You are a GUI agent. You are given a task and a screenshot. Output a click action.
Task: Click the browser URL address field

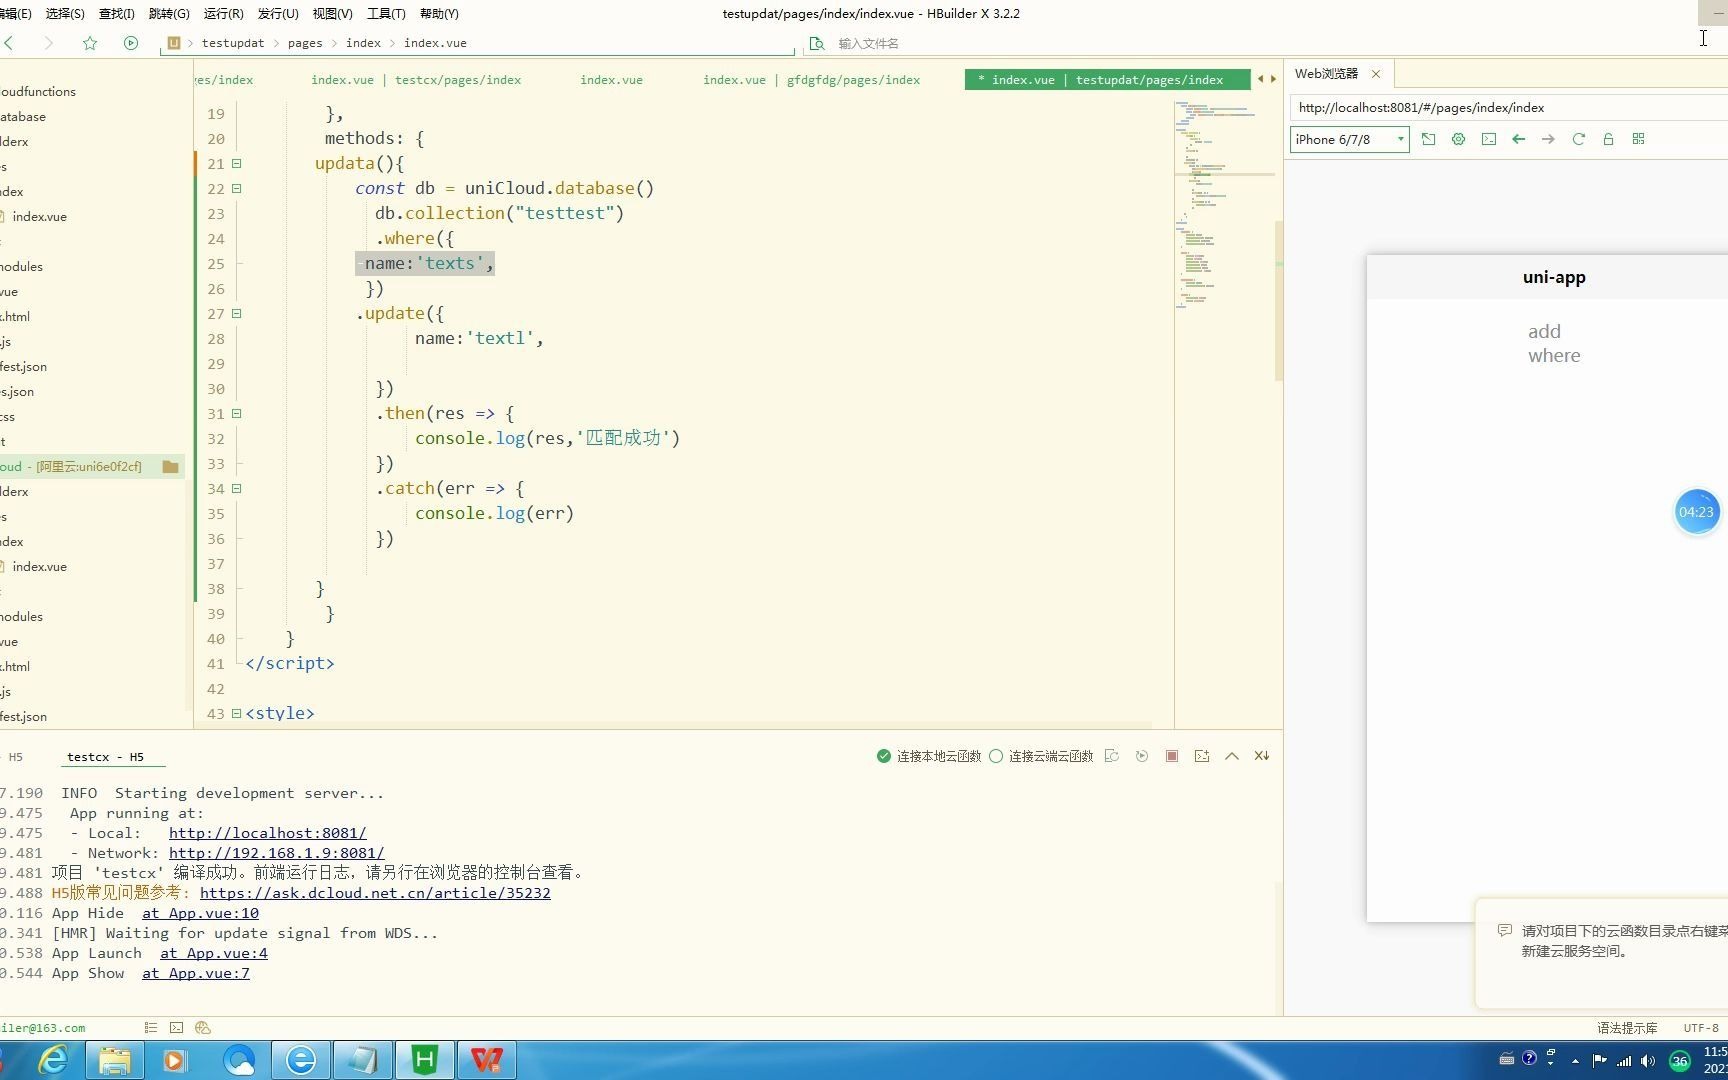point(1510,107)
